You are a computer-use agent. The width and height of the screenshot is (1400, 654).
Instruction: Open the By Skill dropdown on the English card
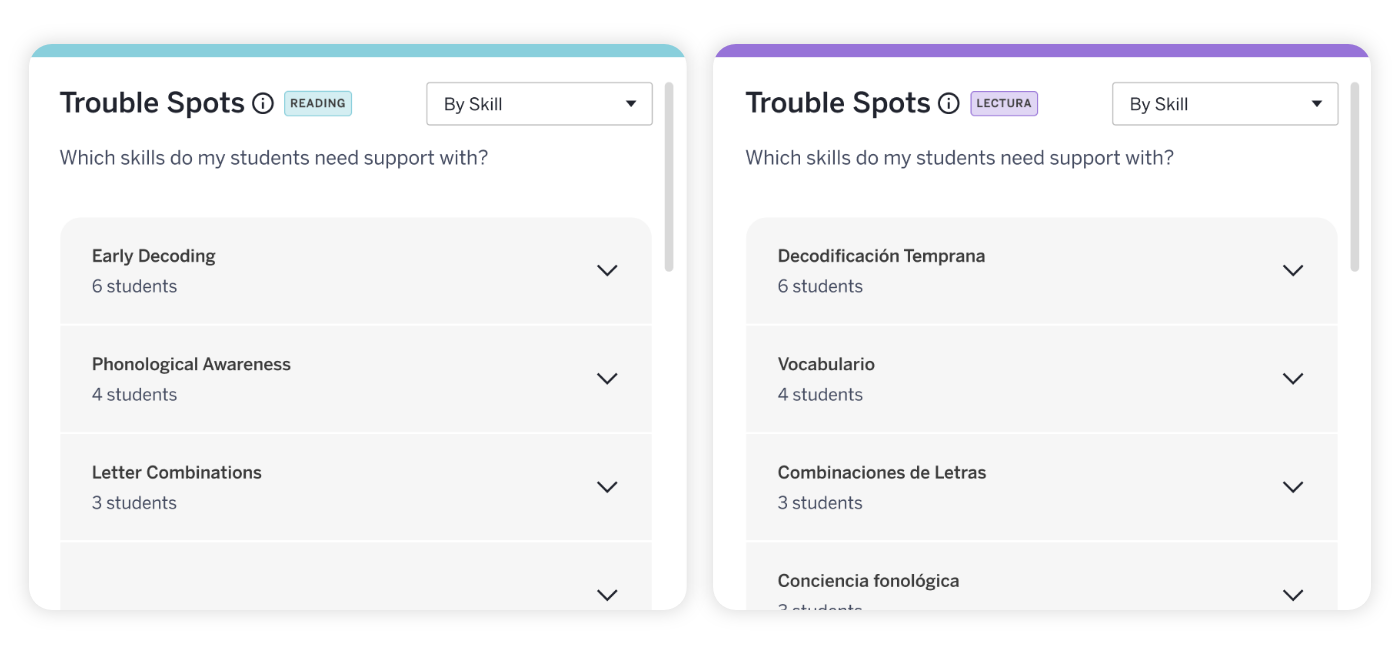click(538, 103)
